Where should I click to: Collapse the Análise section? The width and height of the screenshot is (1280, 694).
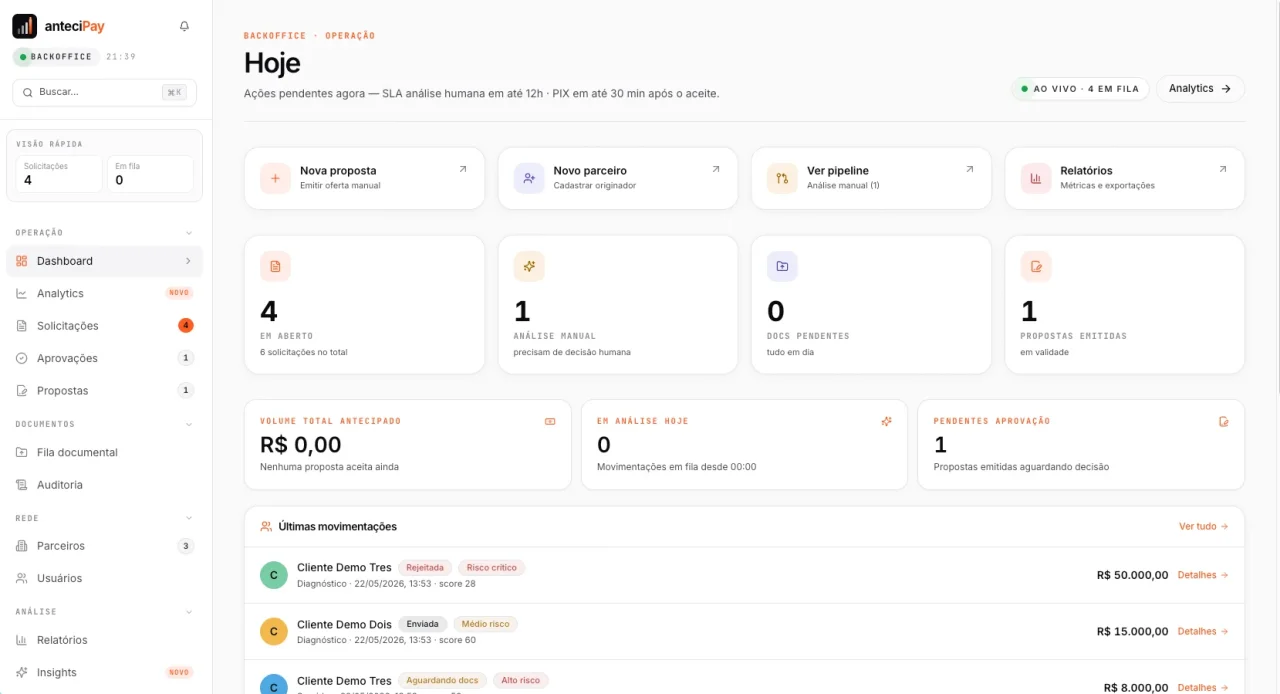[189, 611]
